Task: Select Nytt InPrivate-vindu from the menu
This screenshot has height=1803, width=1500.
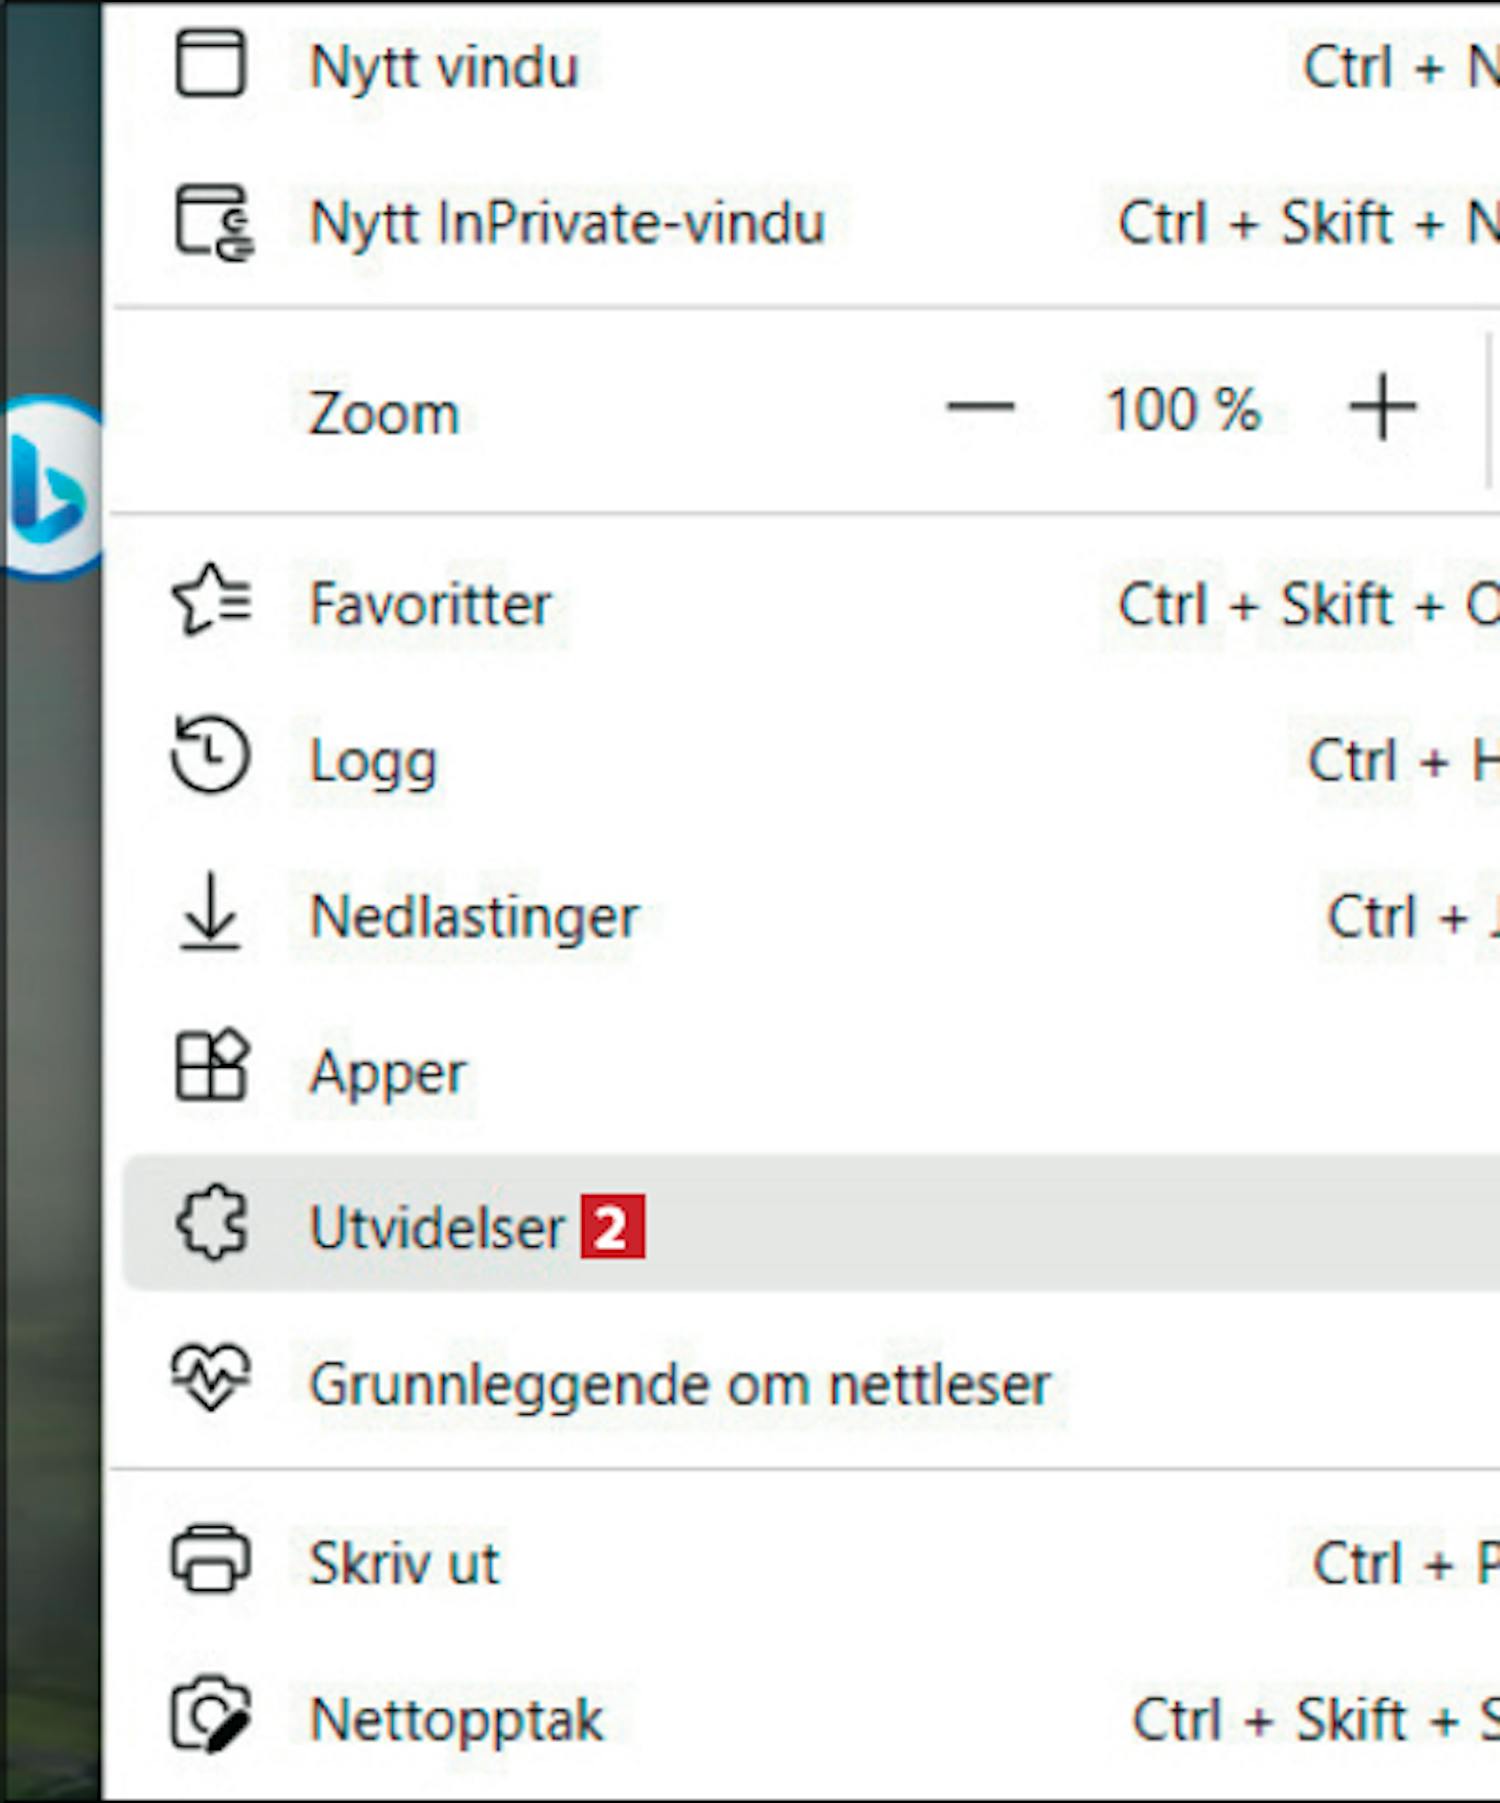Action: 567,223
